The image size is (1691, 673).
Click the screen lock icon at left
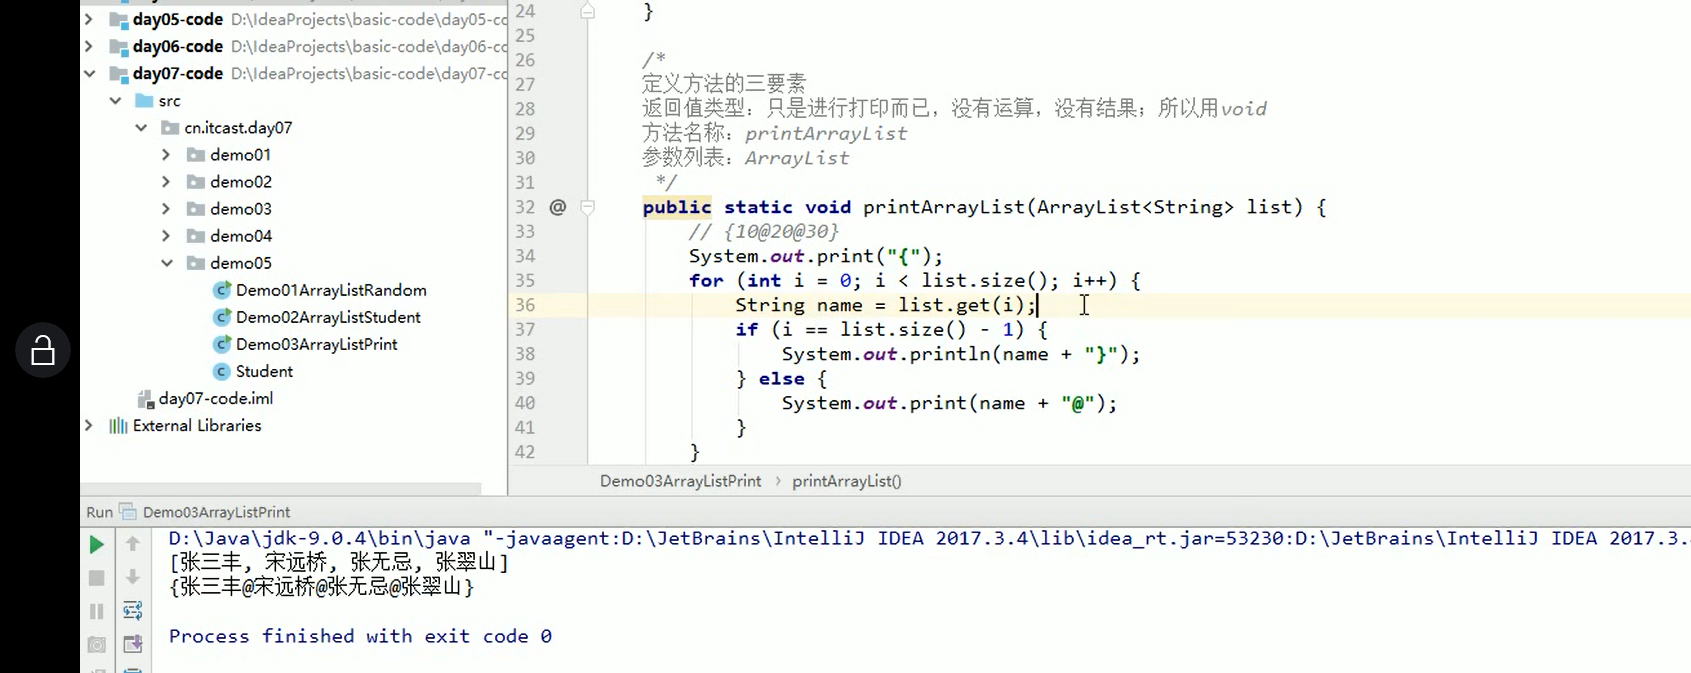point(42,350)
